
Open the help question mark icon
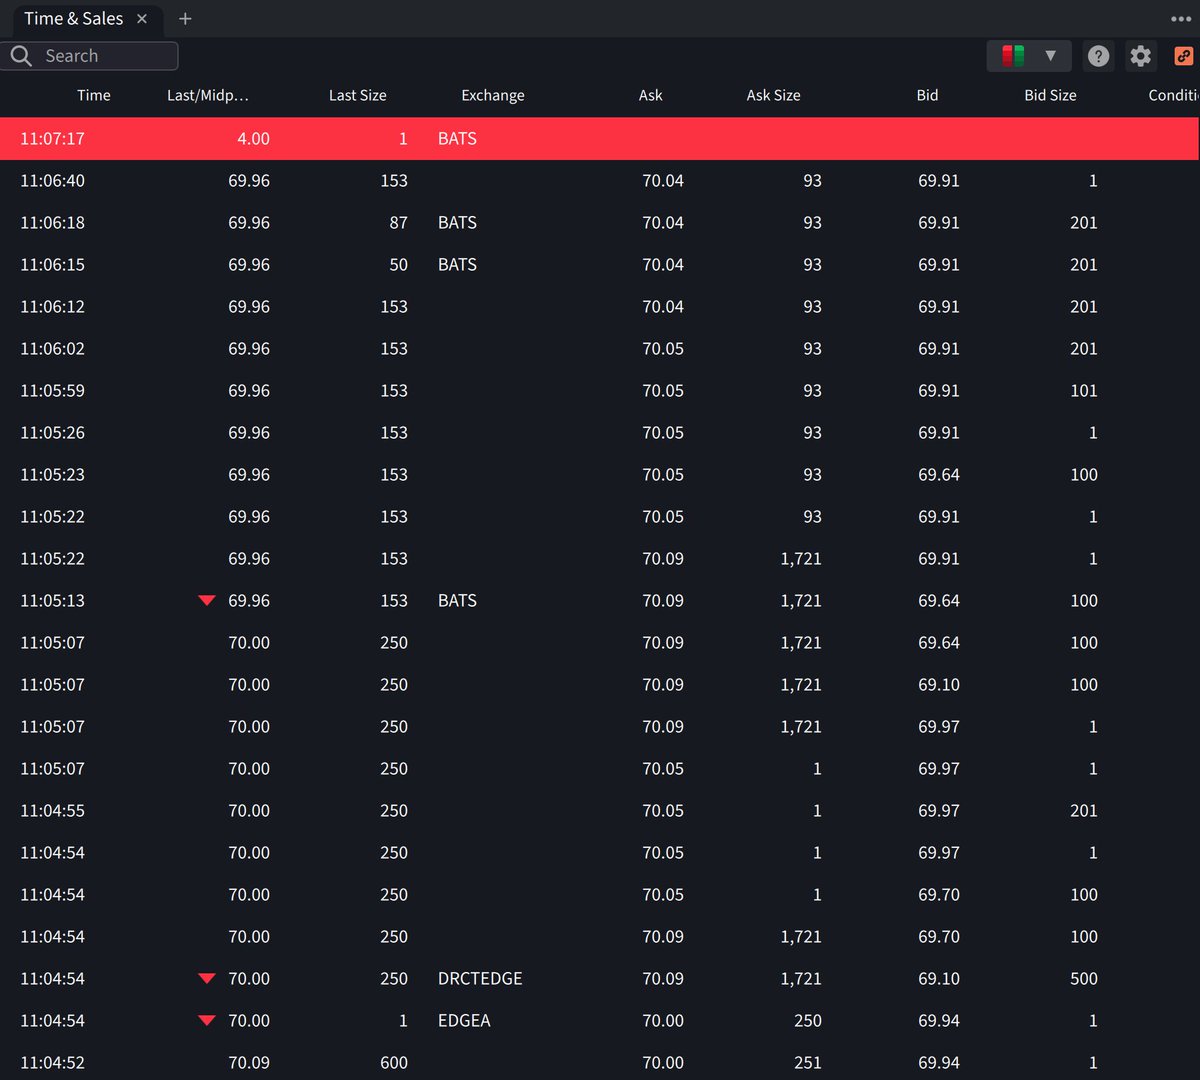(x=1098, y=56)
